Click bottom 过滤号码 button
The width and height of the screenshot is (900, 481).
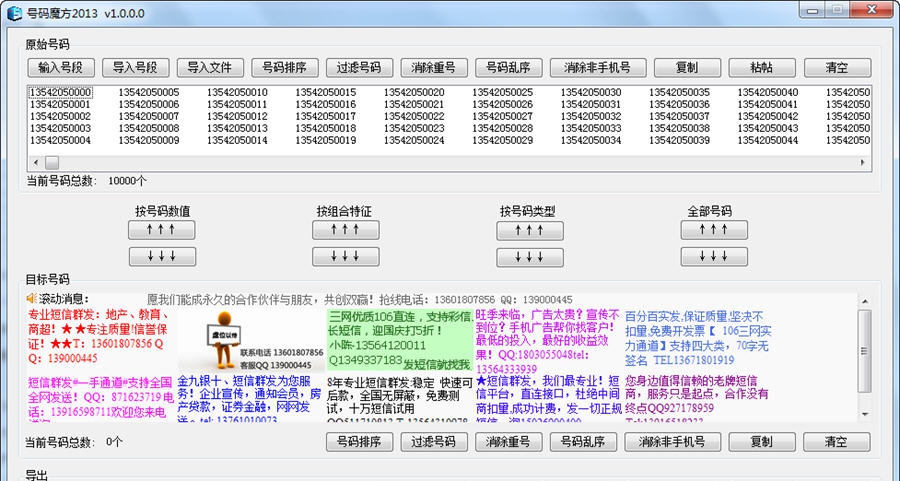coord(434,442)
